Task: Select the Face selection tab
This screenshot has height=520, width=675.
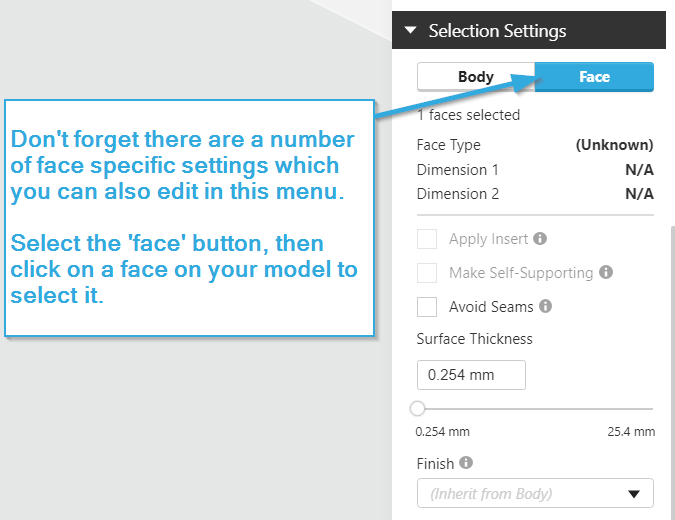Action: pyautogui.click(x=594, y=77)
